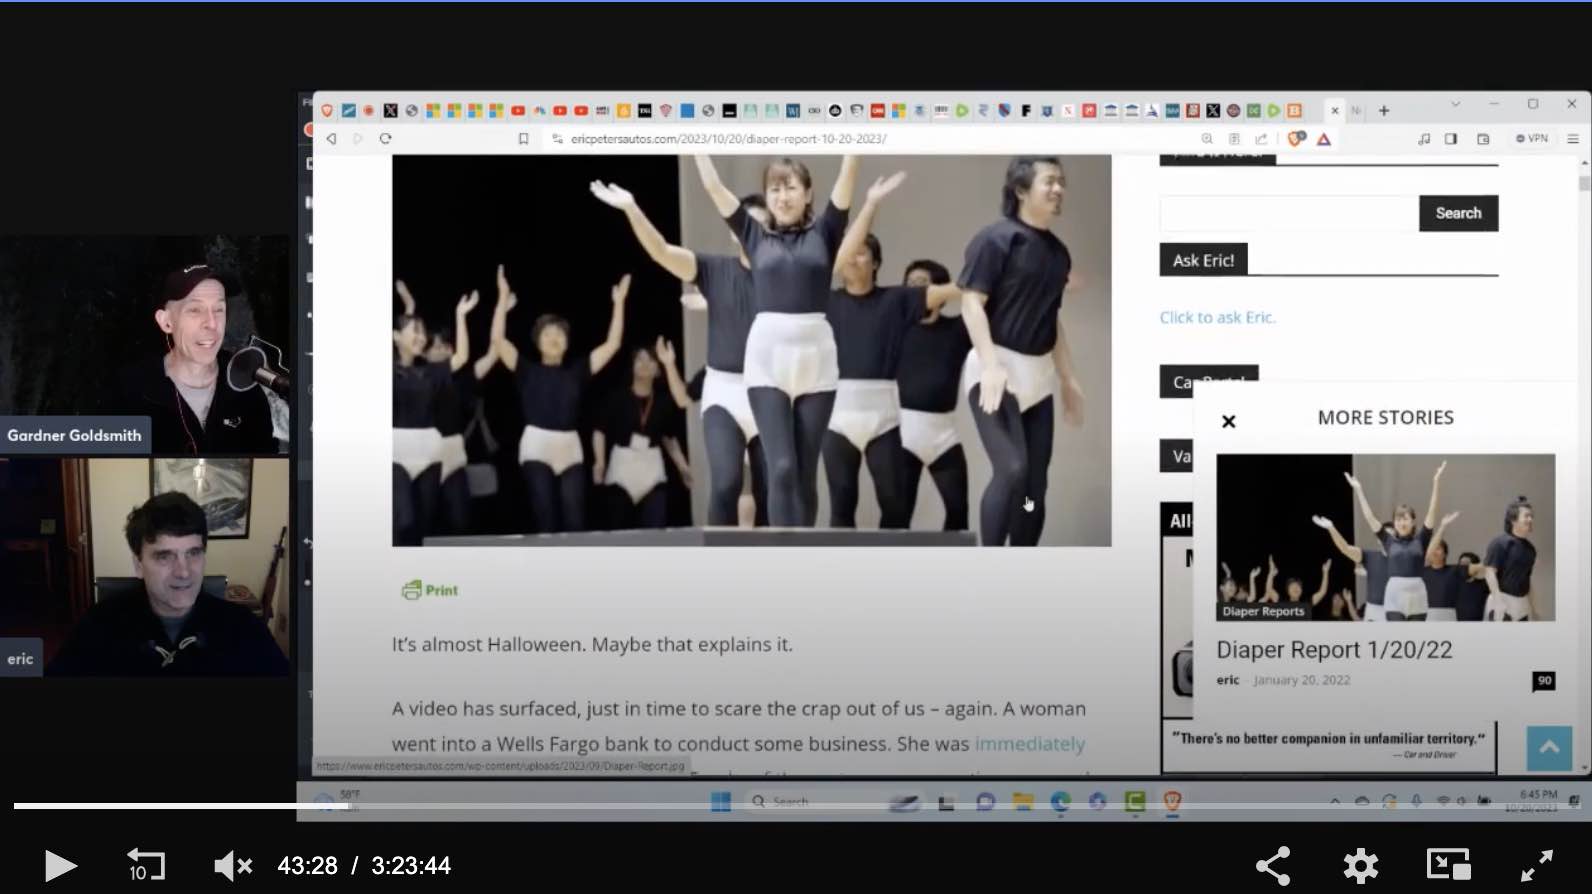Viewport: 1592px width, 894px height.
Task: Open the Ask Eric! tab
Action: coord(1203,260)
